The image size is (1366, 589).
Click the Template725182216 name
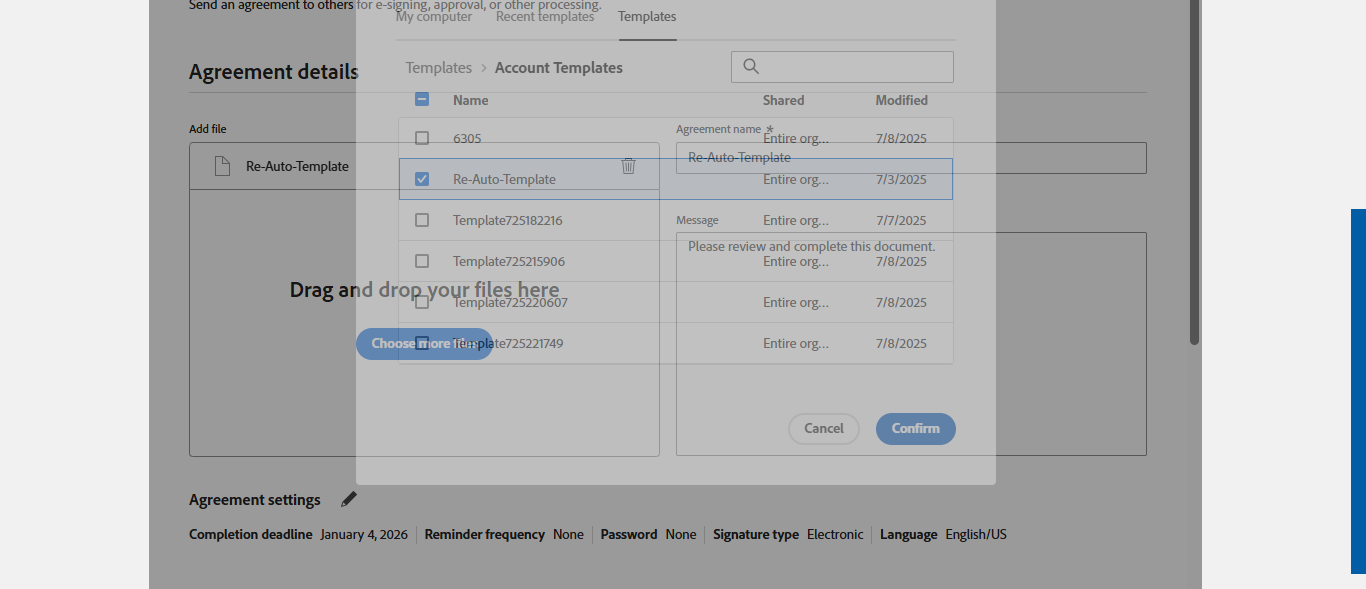click(508, 221)
